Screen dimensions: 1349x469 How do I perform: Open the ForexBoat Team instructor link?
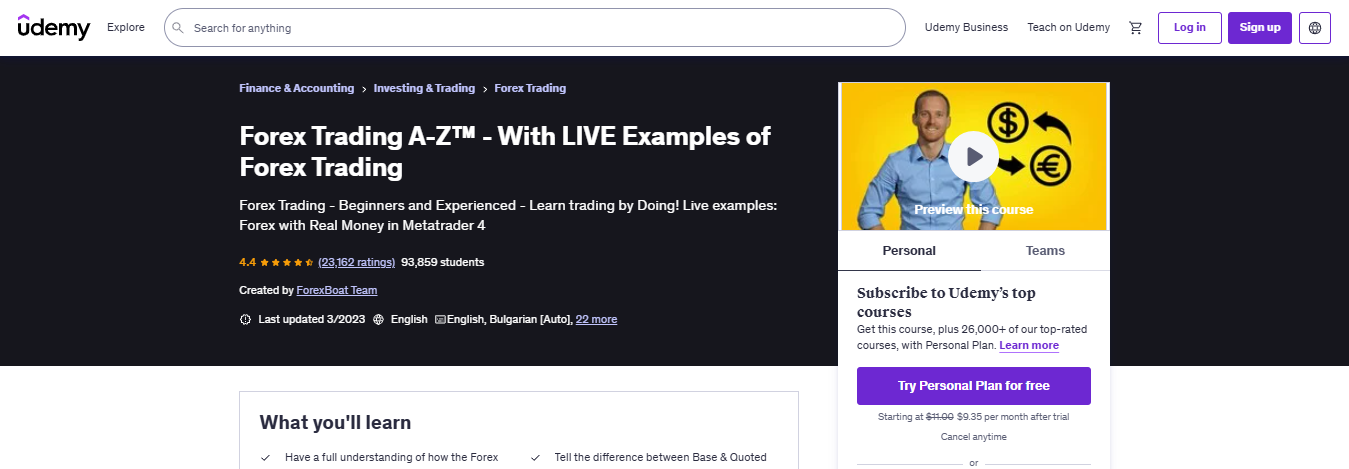tap(337, 290)
